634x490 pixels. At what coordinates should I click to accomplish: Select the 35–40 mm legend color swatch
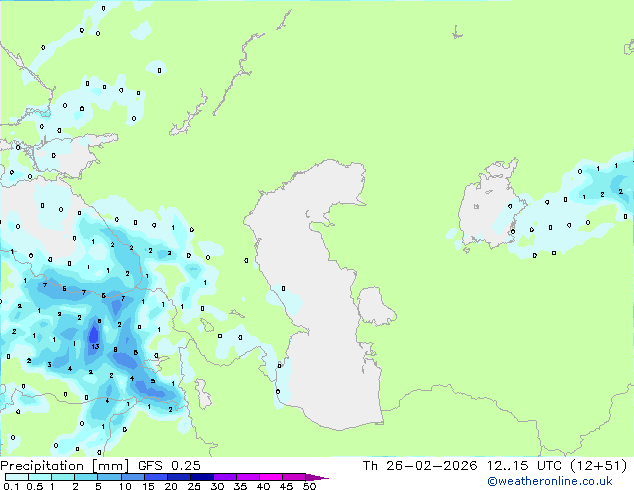[x=247, y=477]
